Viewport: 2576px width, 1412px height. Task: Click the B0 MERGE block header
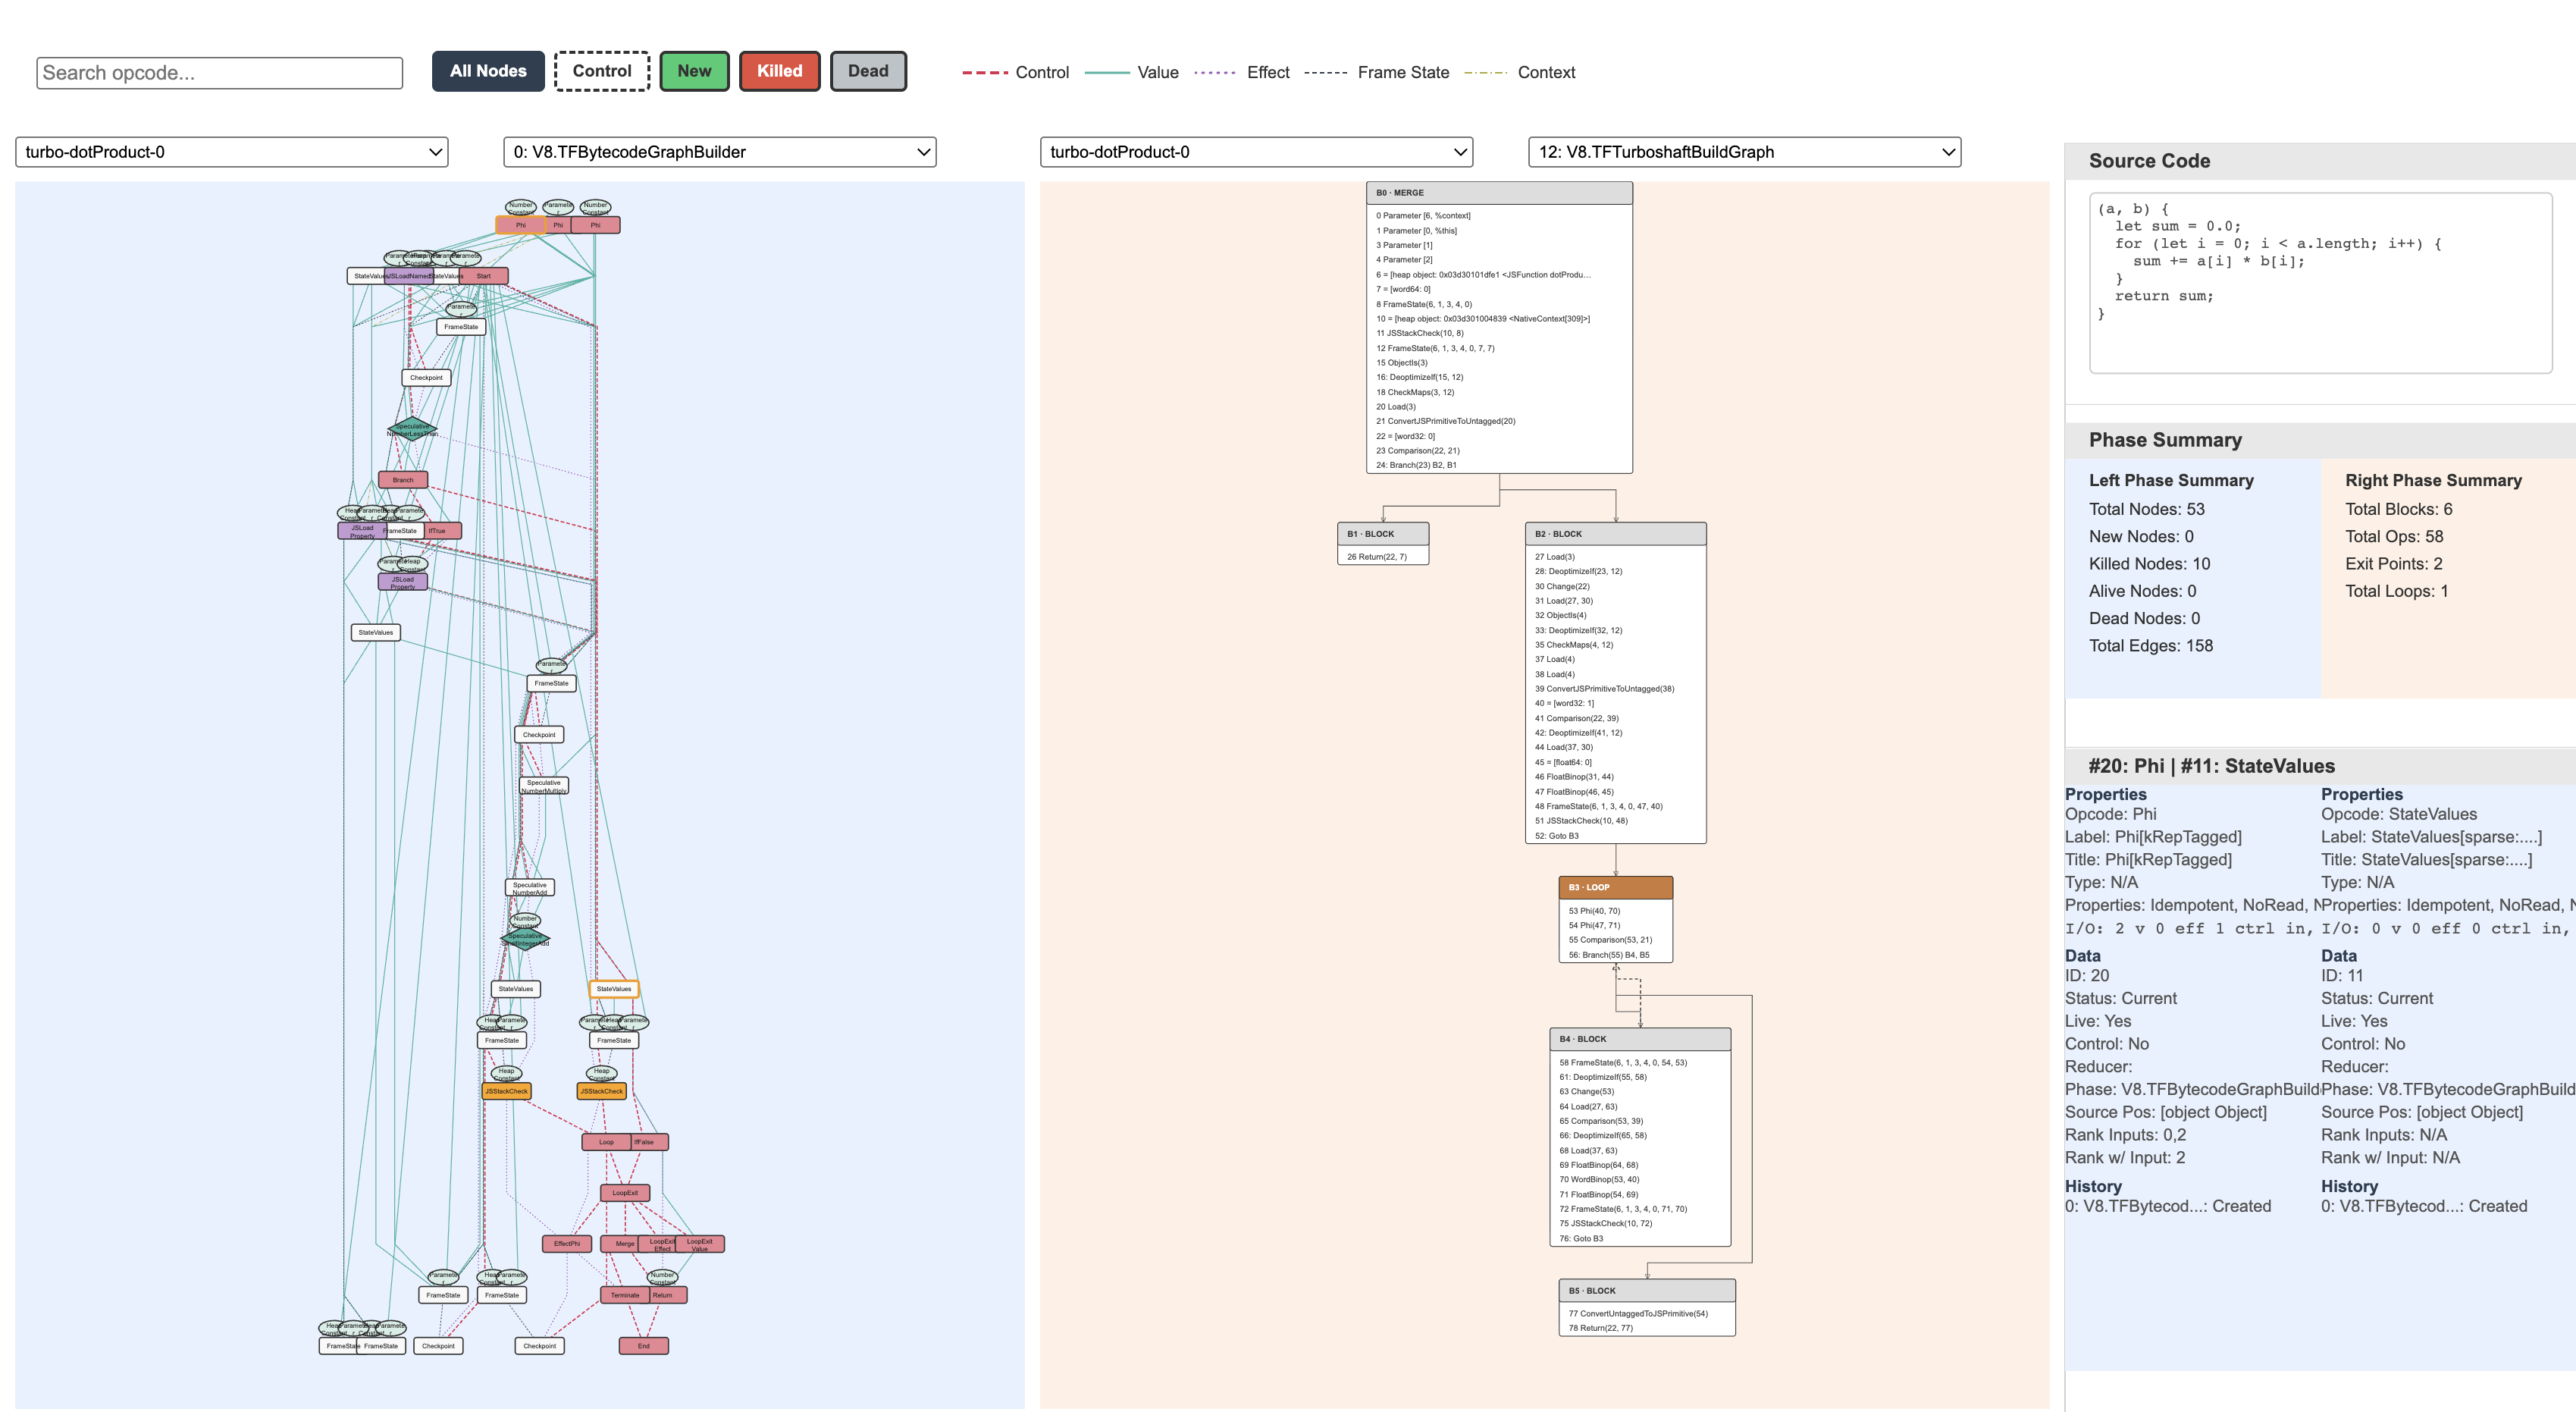tap(1499, 192)
